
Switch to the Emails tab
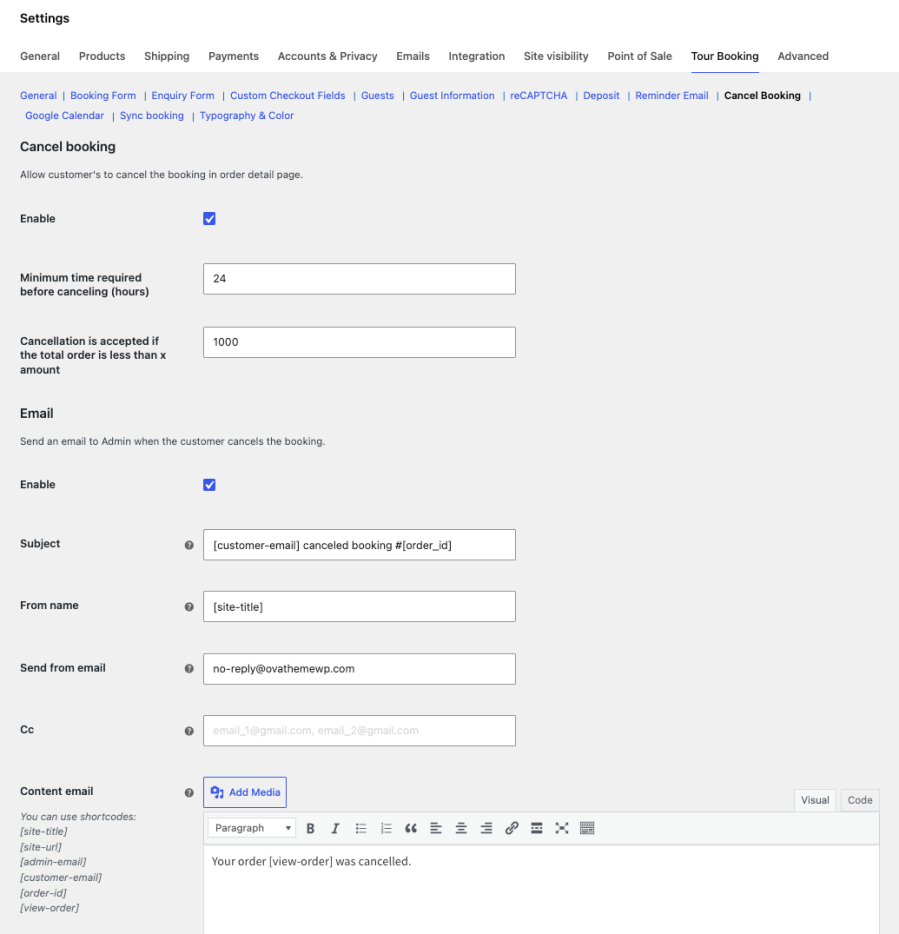(413, 56)
